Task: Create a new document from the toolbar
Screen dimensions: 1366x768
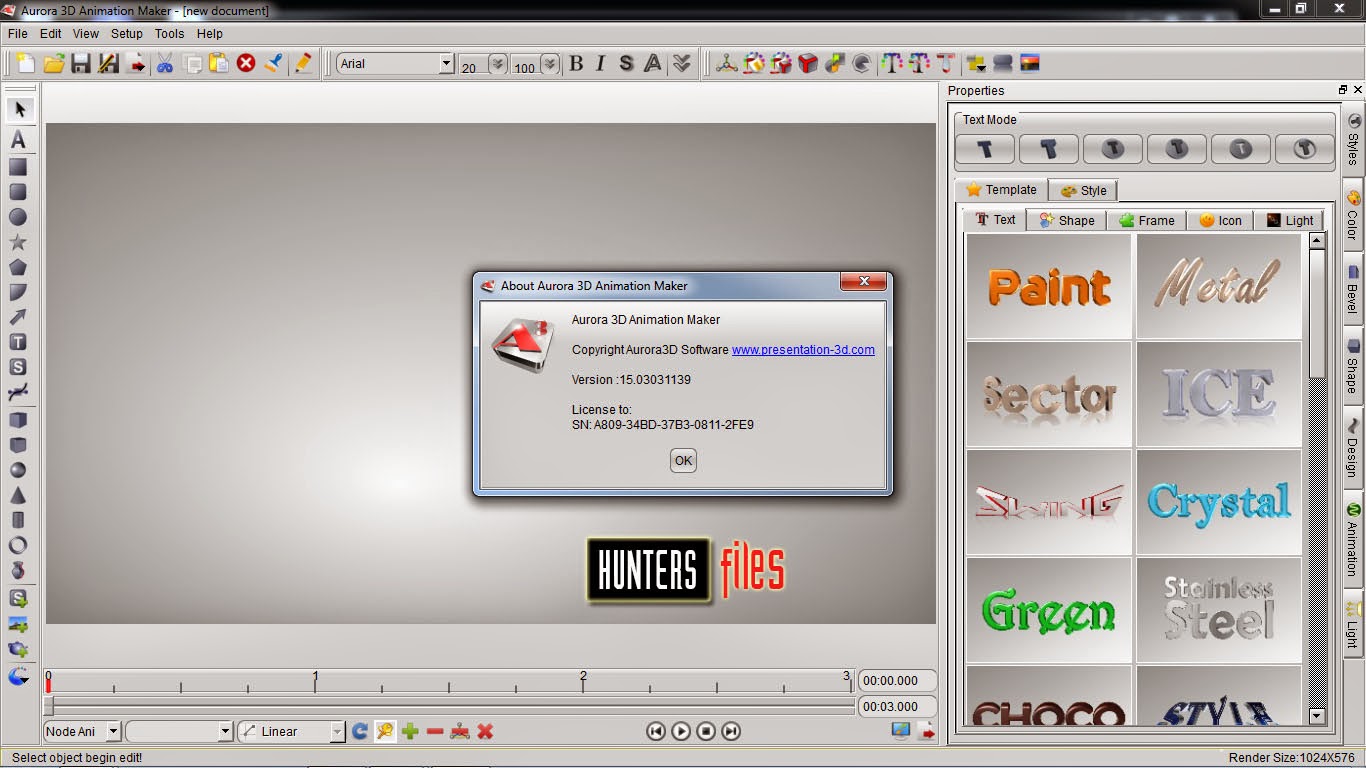Action: 25,64
